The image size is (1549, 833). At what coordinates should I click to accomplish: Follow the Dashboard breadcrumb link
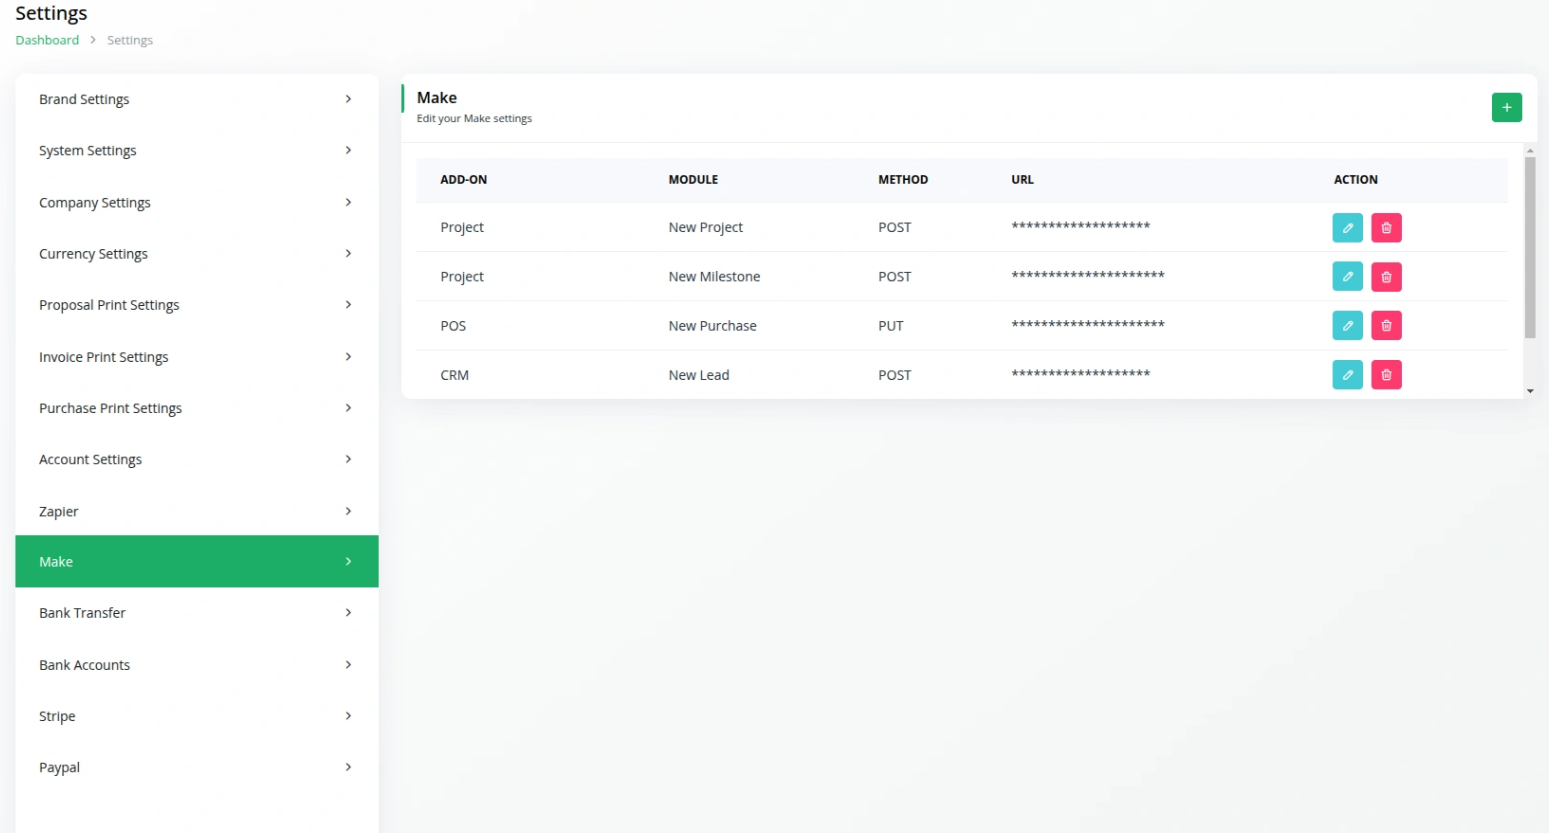coord(47,40)
